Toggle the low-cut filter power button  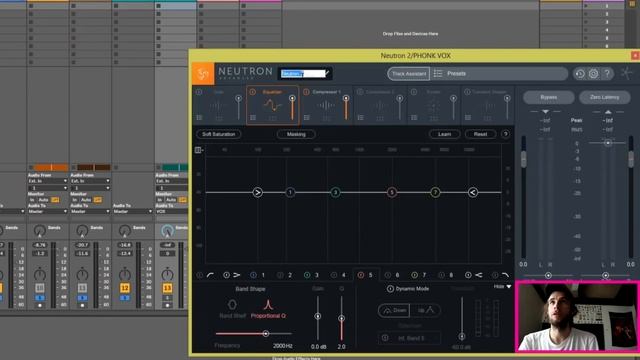click(200, 275)
